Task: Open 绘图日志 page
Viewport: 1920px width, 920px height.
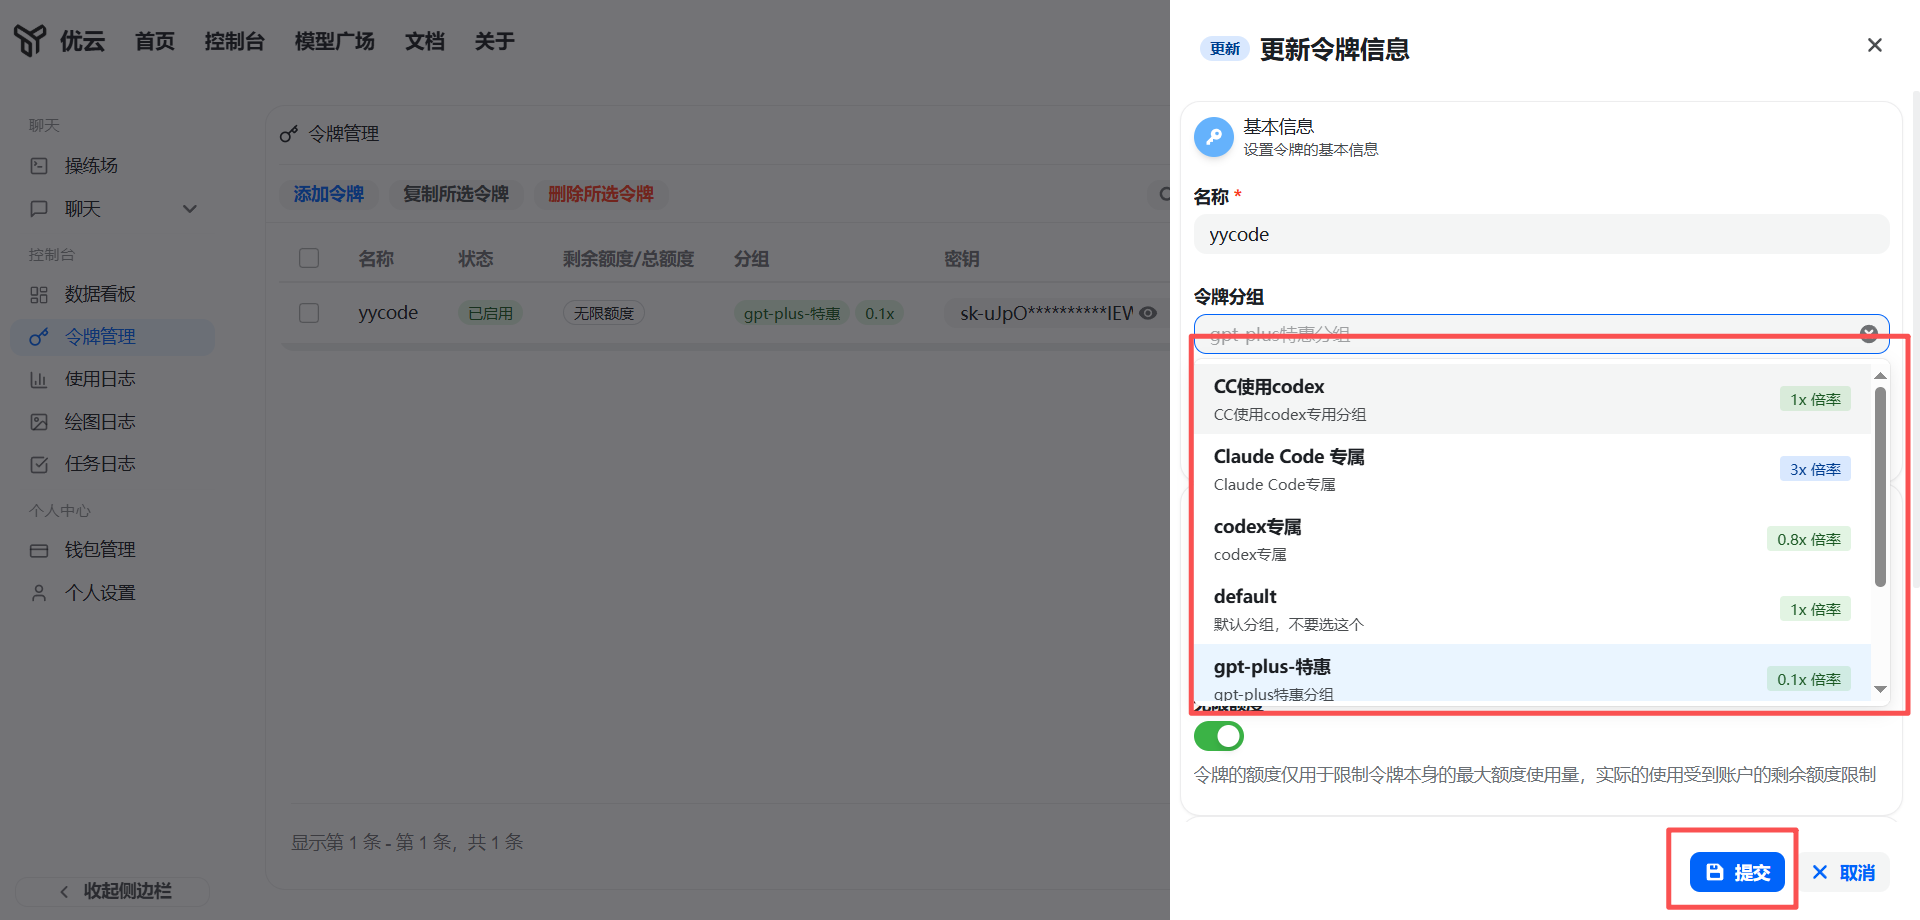Action: (100, 422)
